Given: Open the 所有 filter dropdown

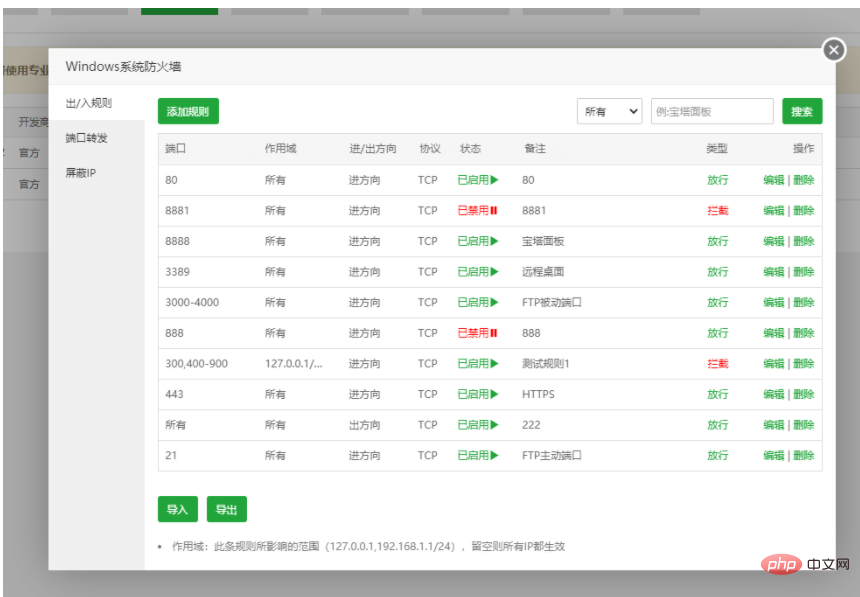Looking at the screenshot, I should [609, 111].
